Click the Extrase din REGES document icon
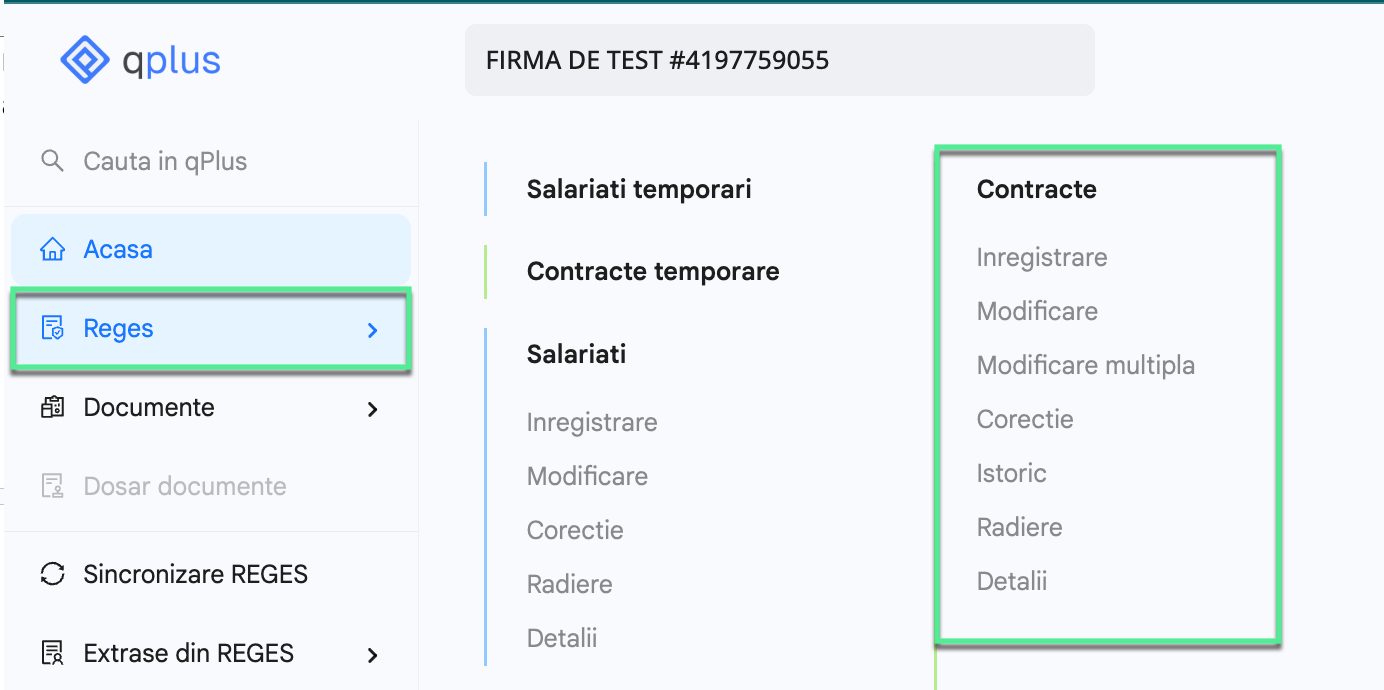This screenshot has width=1384, height=690. click(52, 653)
